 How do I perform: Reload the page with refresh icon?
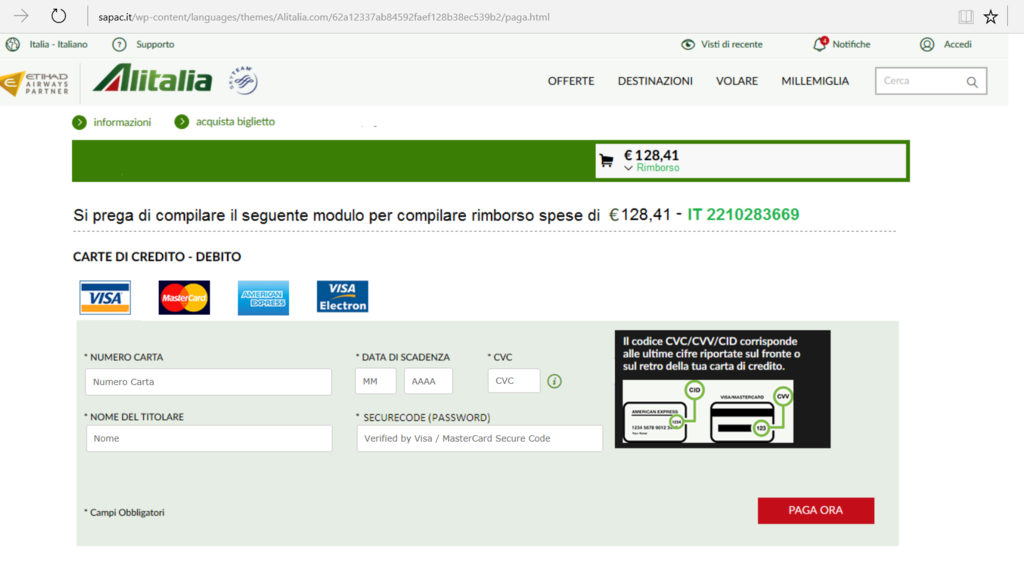[x=58, y=16]
